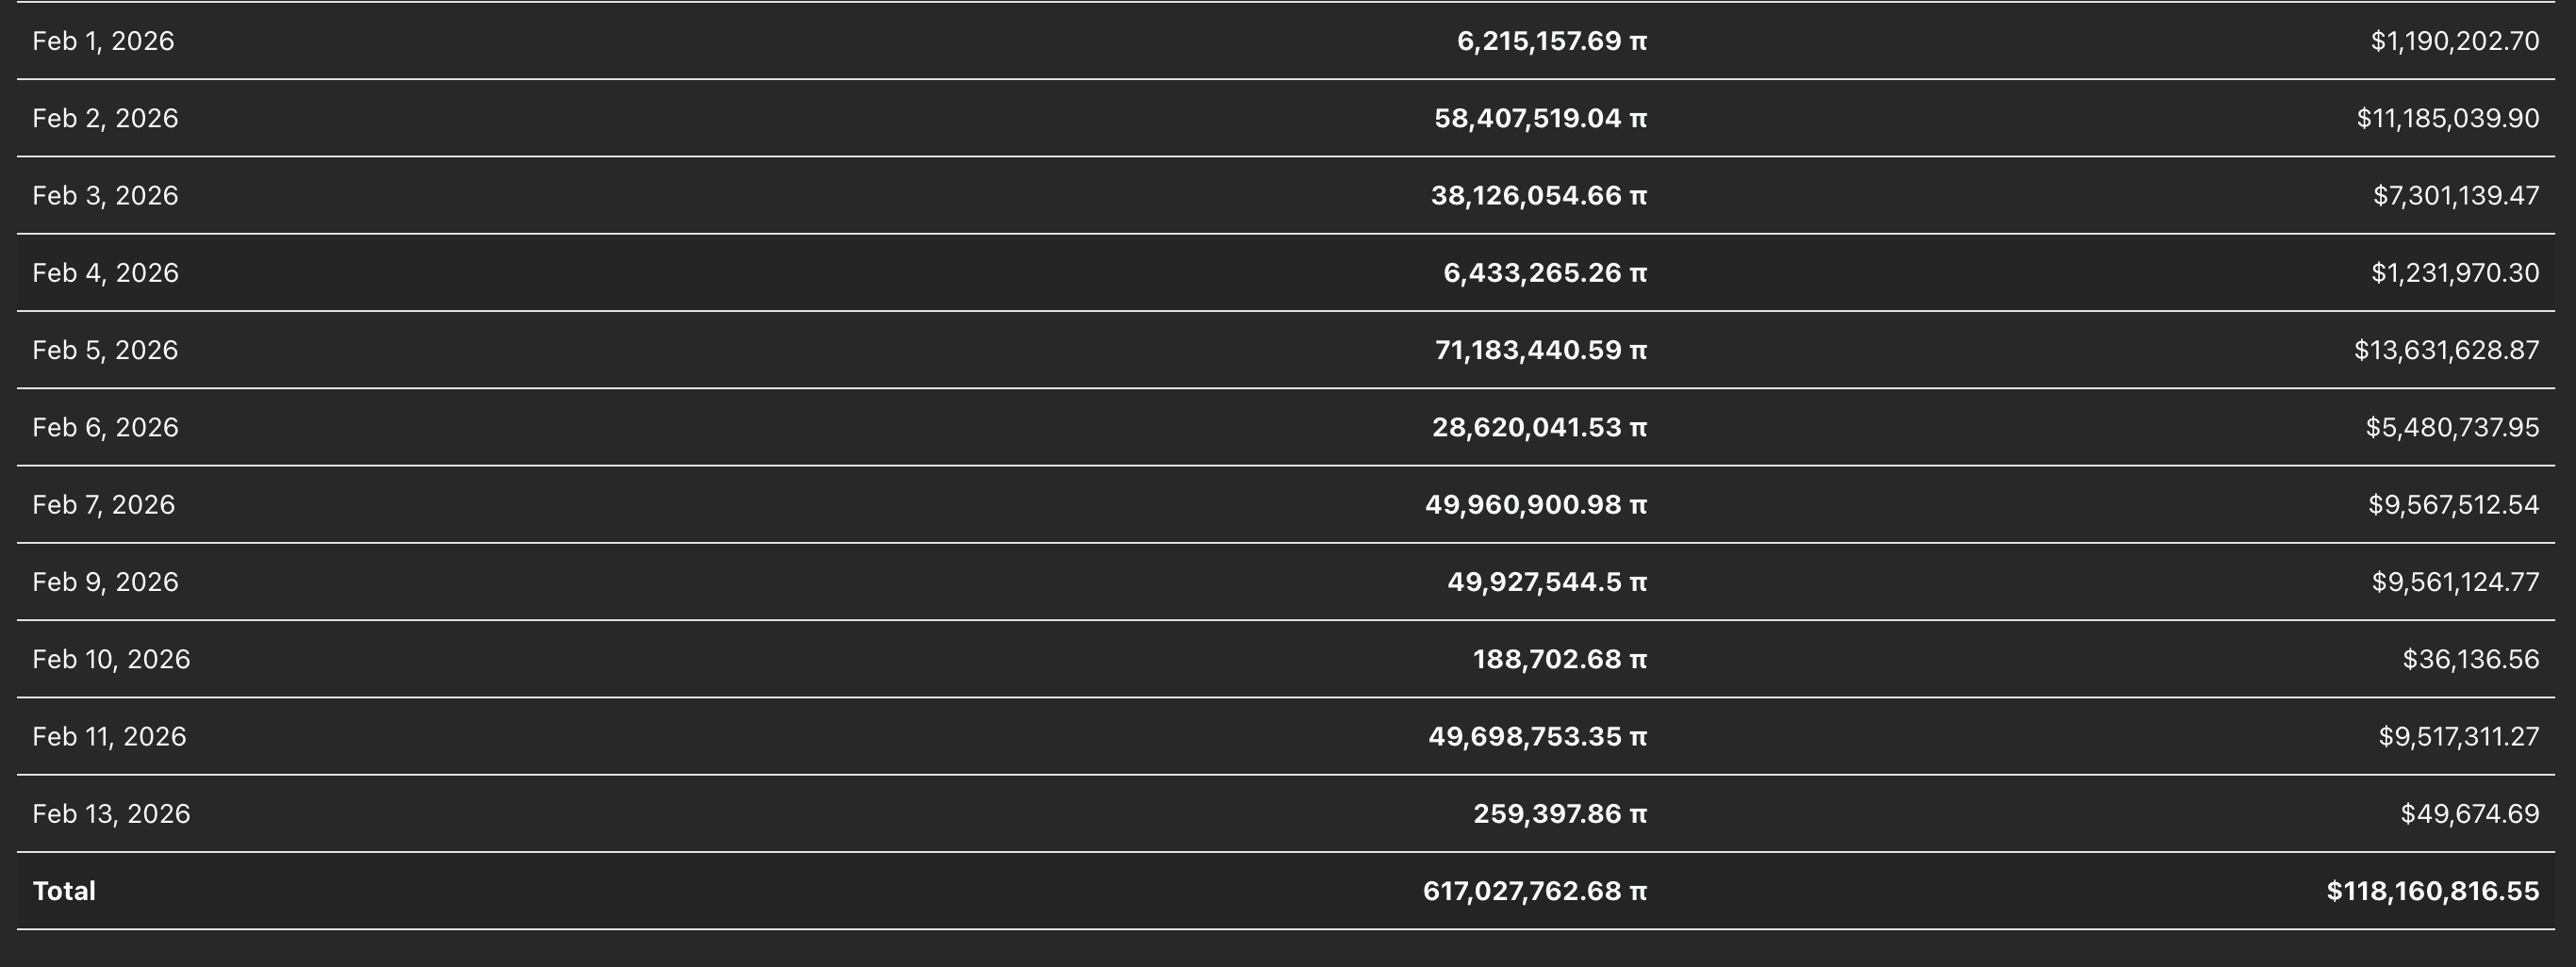Select the Total row label
The height and width of the screenshot is (967, 2576).
click(64, 891)
